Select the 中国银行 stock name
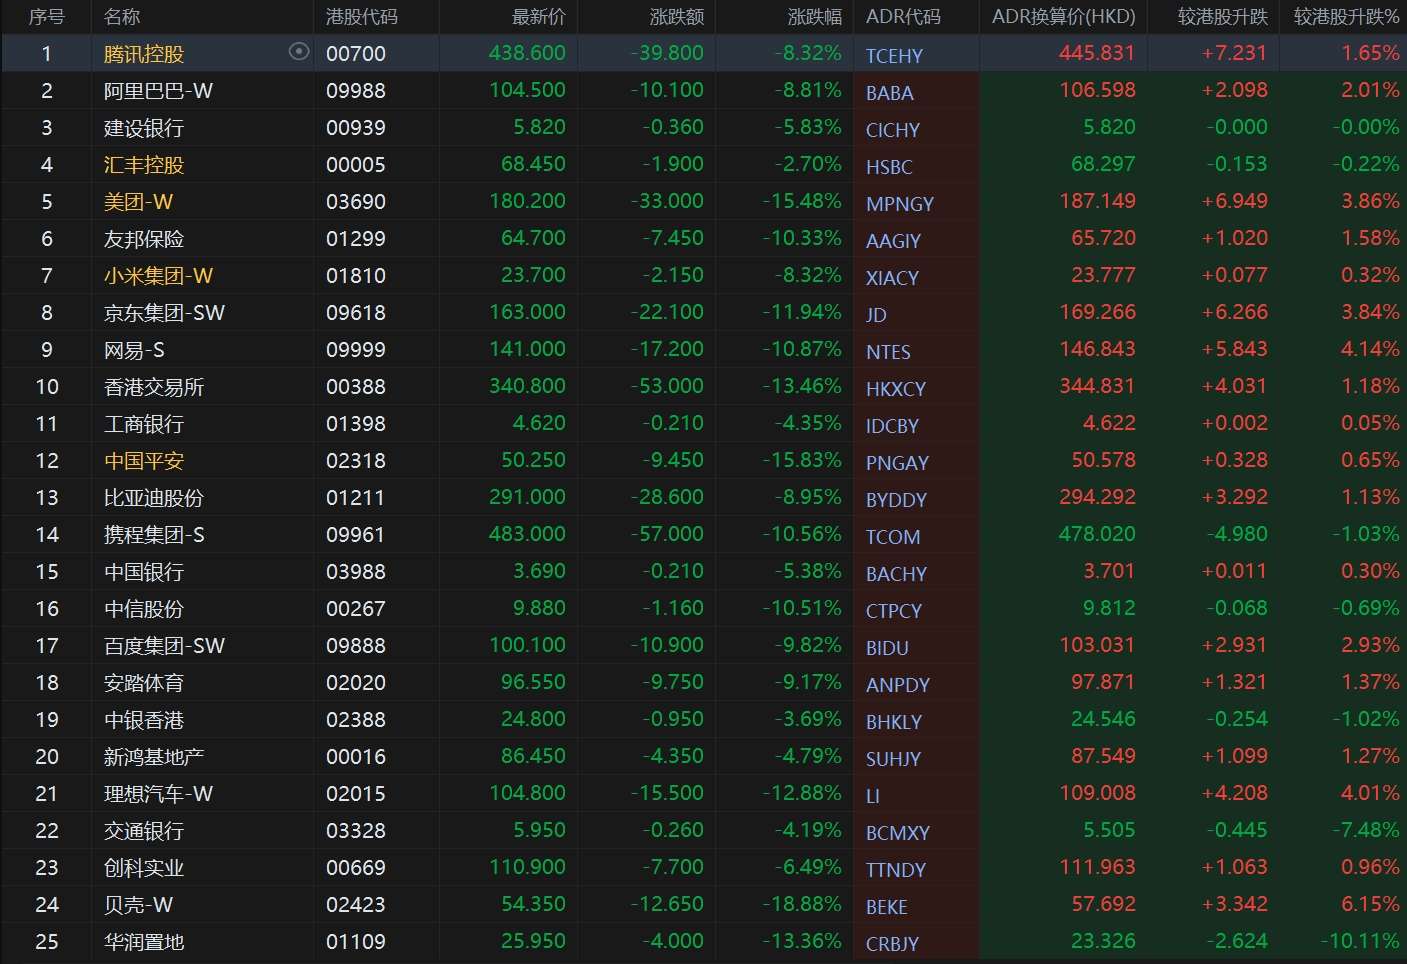Screen dimensions: 1407x964 (x=144, y=572)
